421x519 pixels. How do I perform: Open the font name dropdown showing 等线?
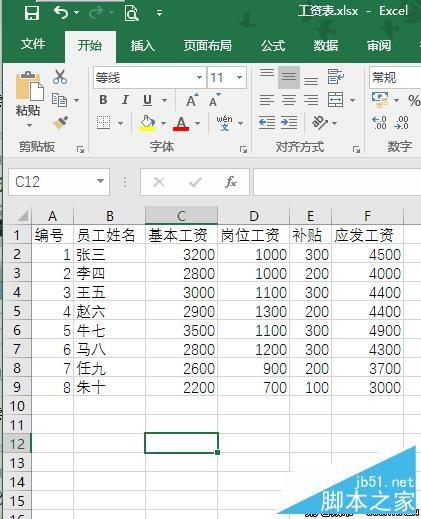[x=149, y=78]
